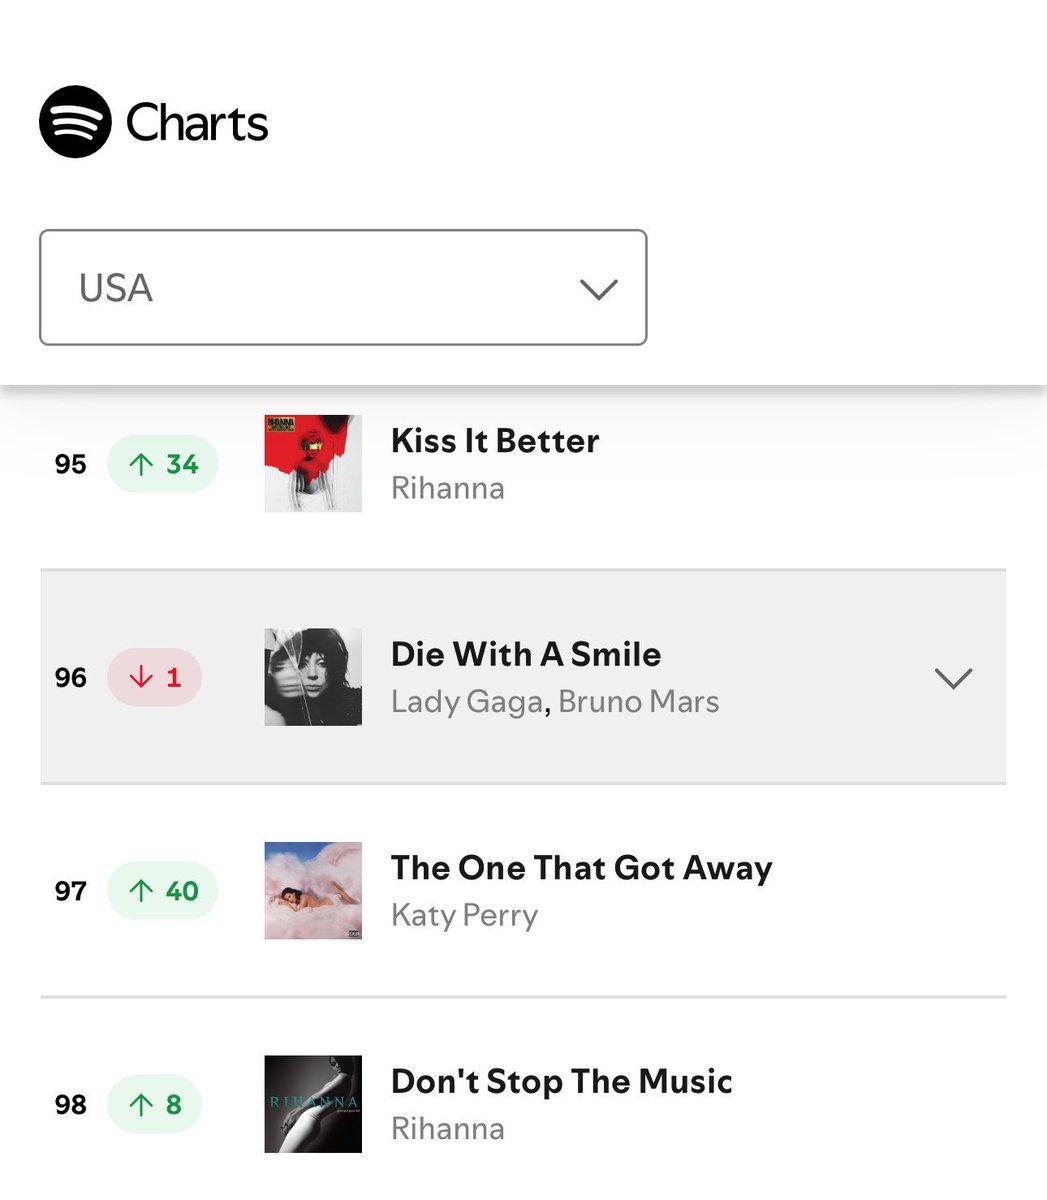
Task: Click the up 8 position change badge
Action: click(155, 1105)
